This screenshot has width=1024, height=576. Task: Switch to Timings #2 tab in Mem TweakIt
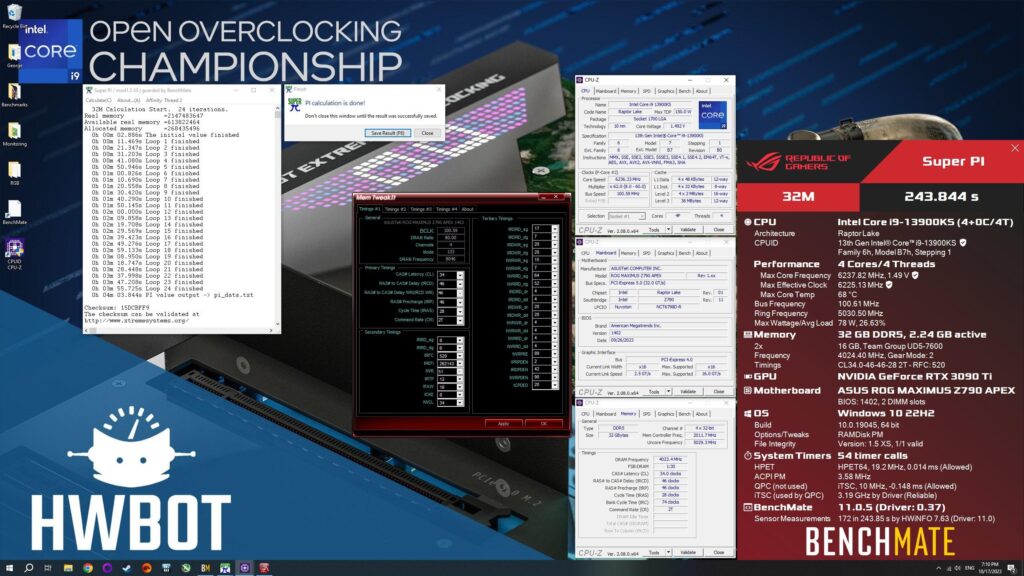[x=395, y=209]
